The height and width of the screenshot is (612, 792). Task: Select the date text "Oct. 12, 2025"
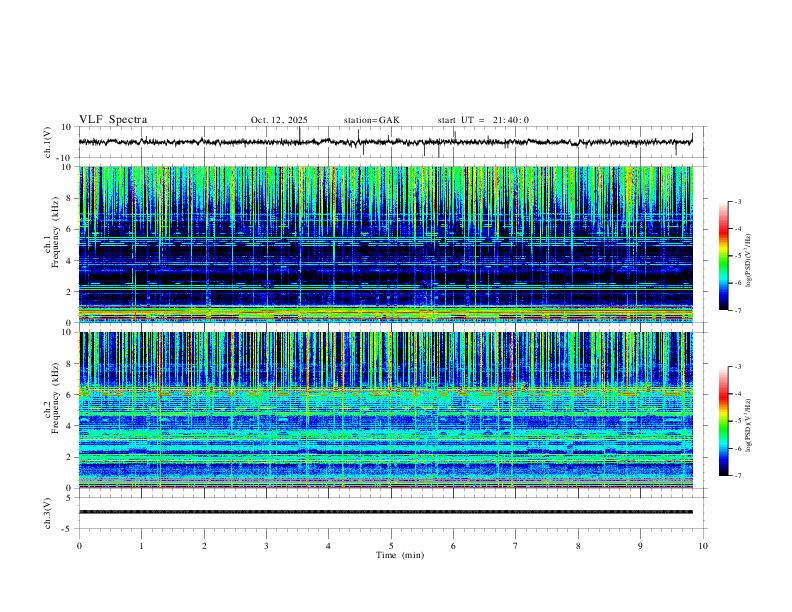point(279,120)
